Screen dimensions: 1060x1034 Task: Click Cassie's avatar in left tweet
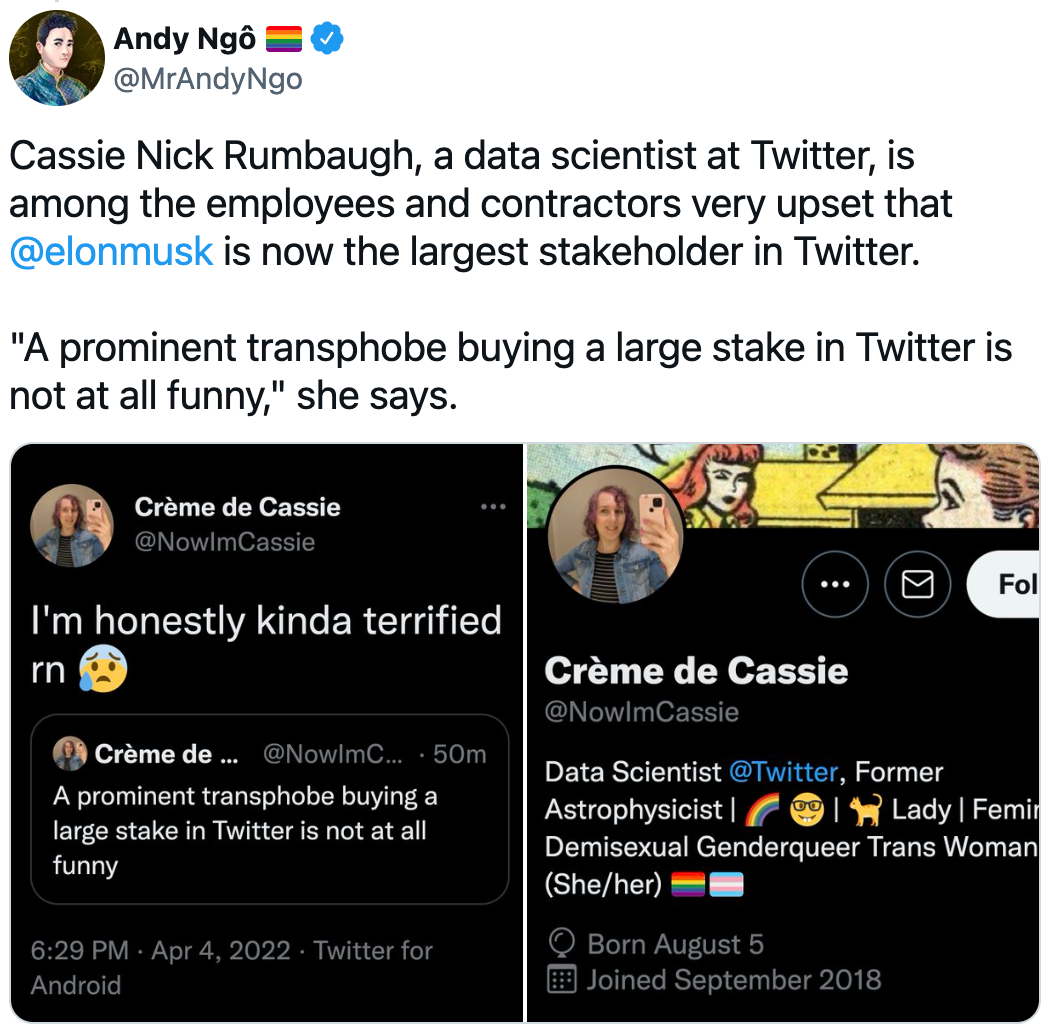[72, 525]
